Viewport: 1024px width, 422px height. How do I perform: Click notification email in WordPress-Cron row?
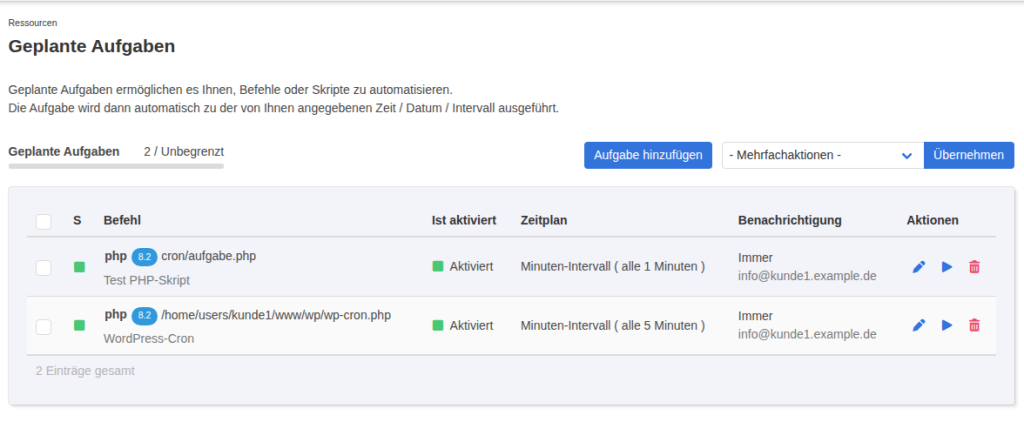point(807,334)
